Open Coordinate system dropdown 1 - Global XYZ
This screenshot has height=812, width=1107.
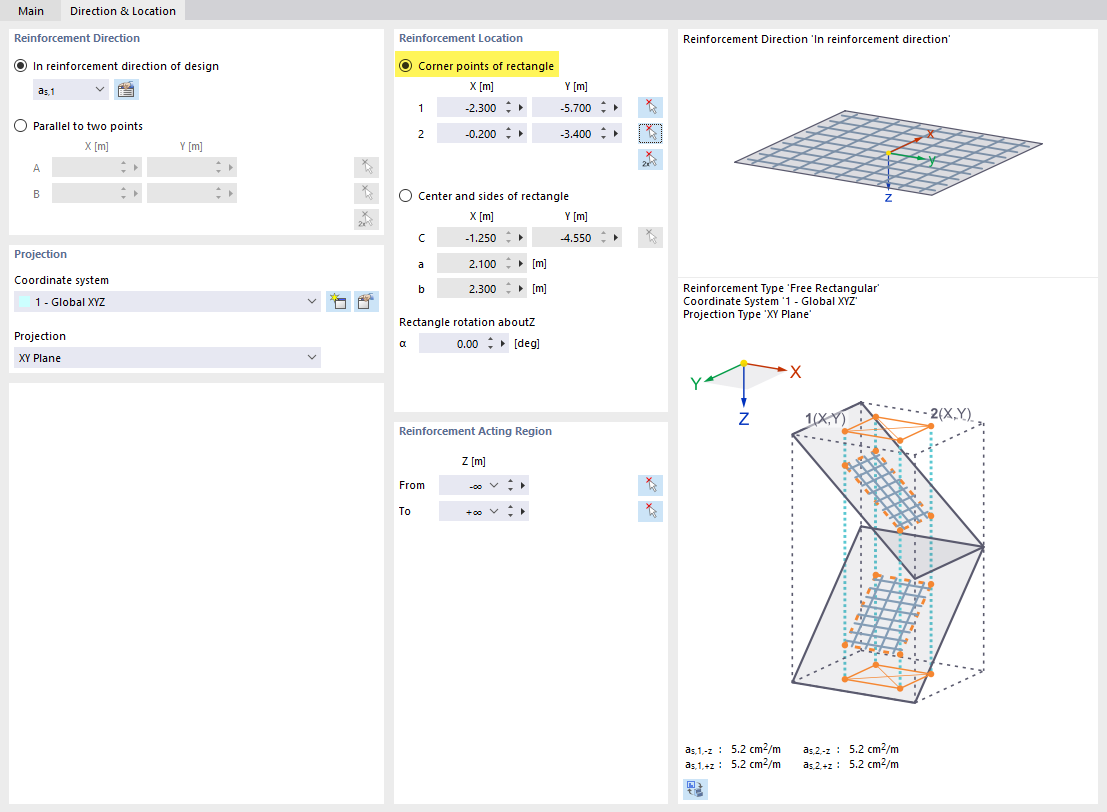[x=167, y=301]
